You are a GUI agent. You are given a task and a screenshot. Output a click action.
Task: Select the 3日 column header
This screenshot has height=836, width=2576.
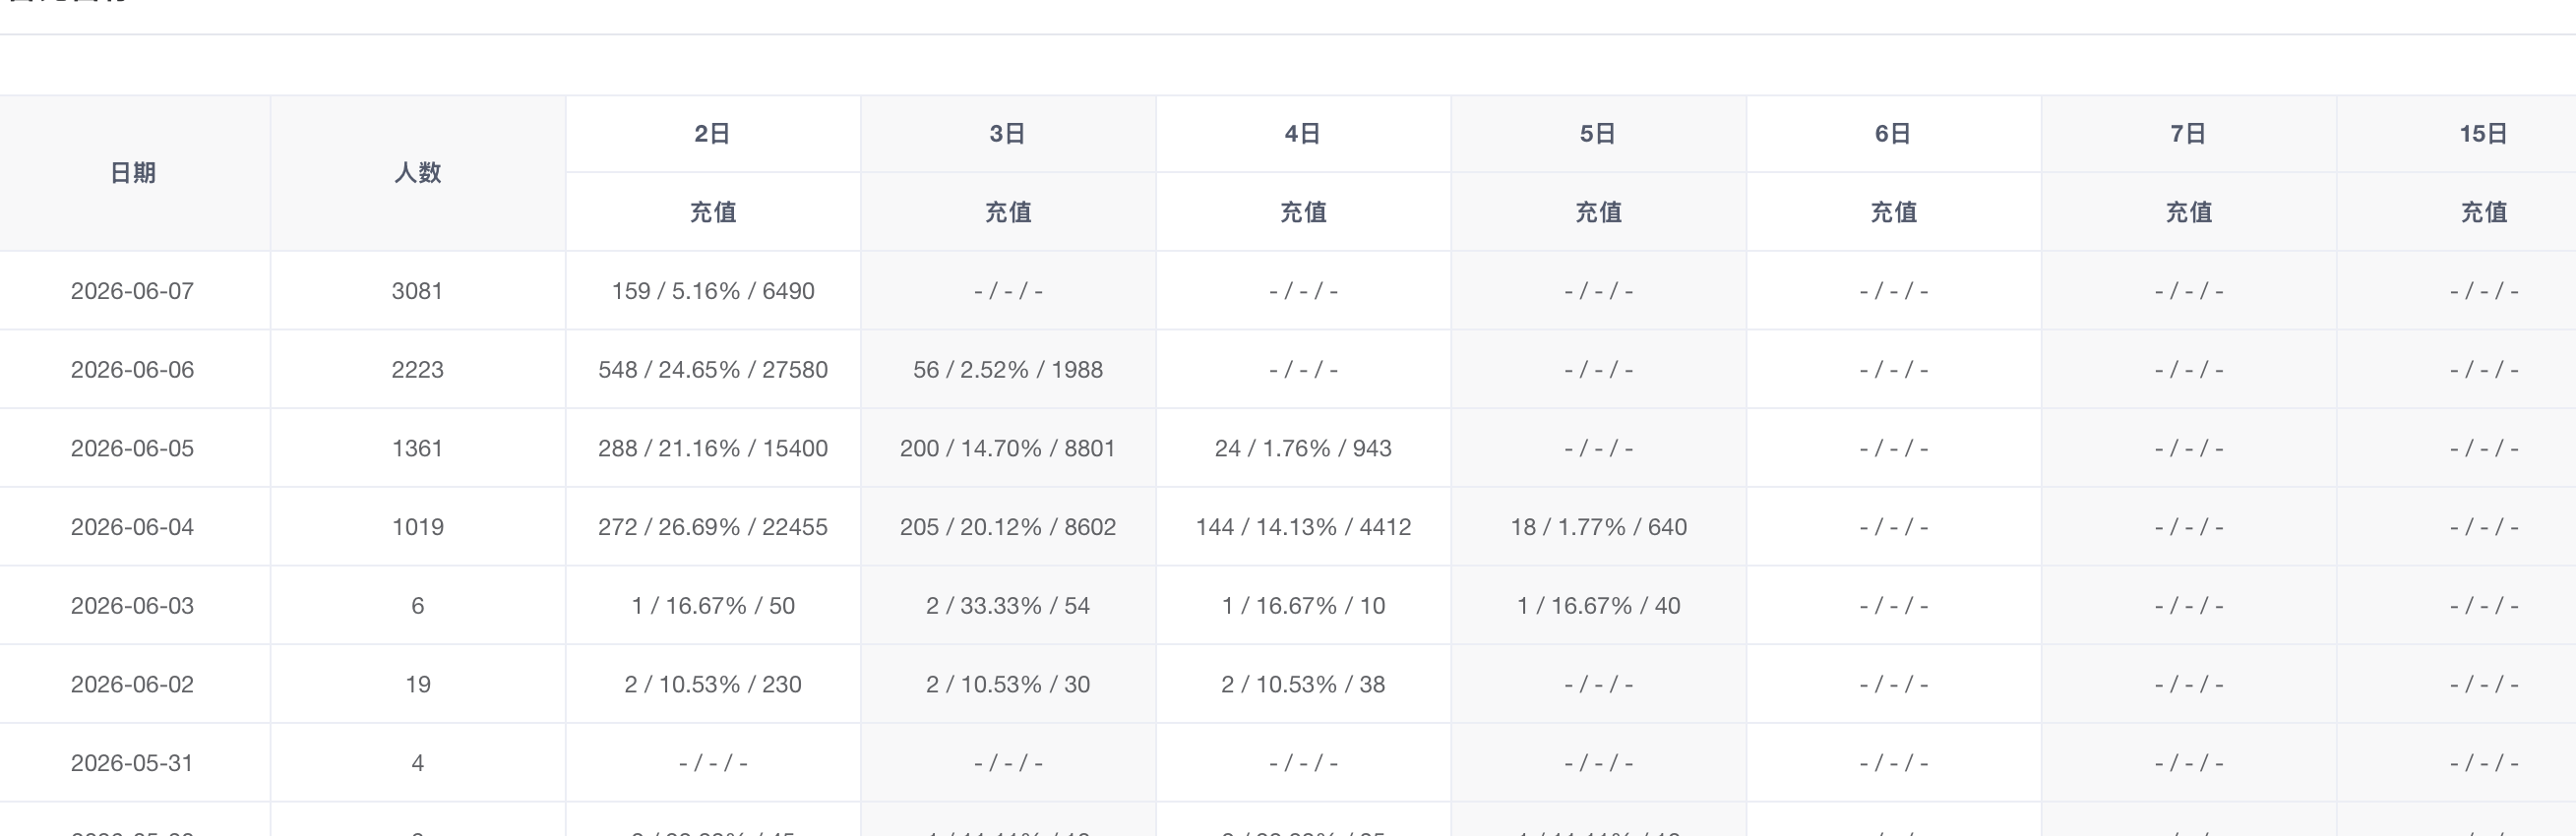1008,134
